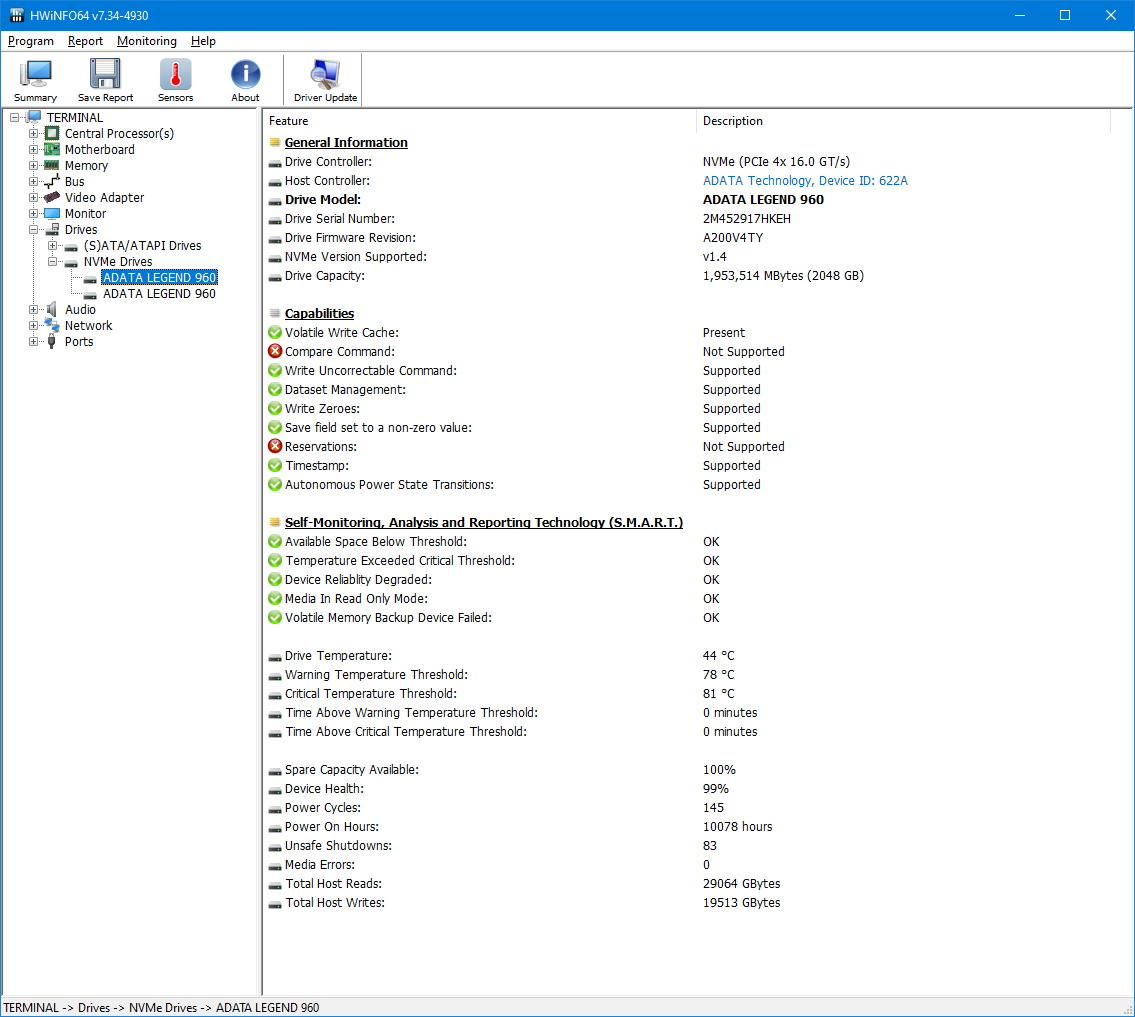Screen dimensions: 1135x1017
Task: Launch the Driver Update tool icon
Action: [x=325, y=73]
